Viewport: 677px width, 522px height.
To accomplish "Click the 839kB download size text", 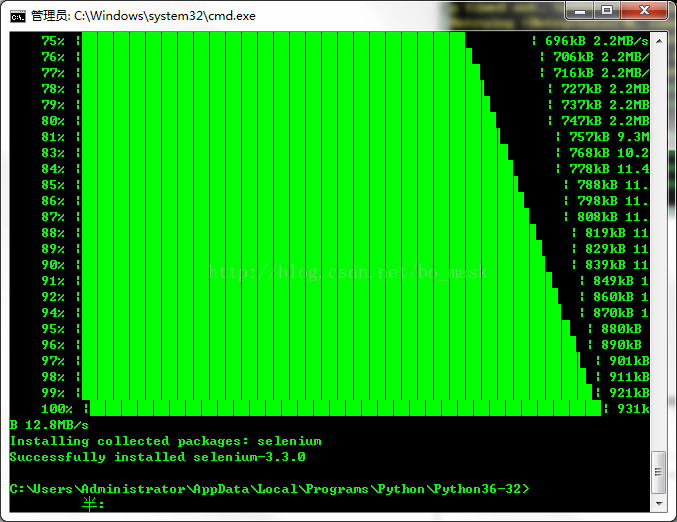I will (605, 264).
